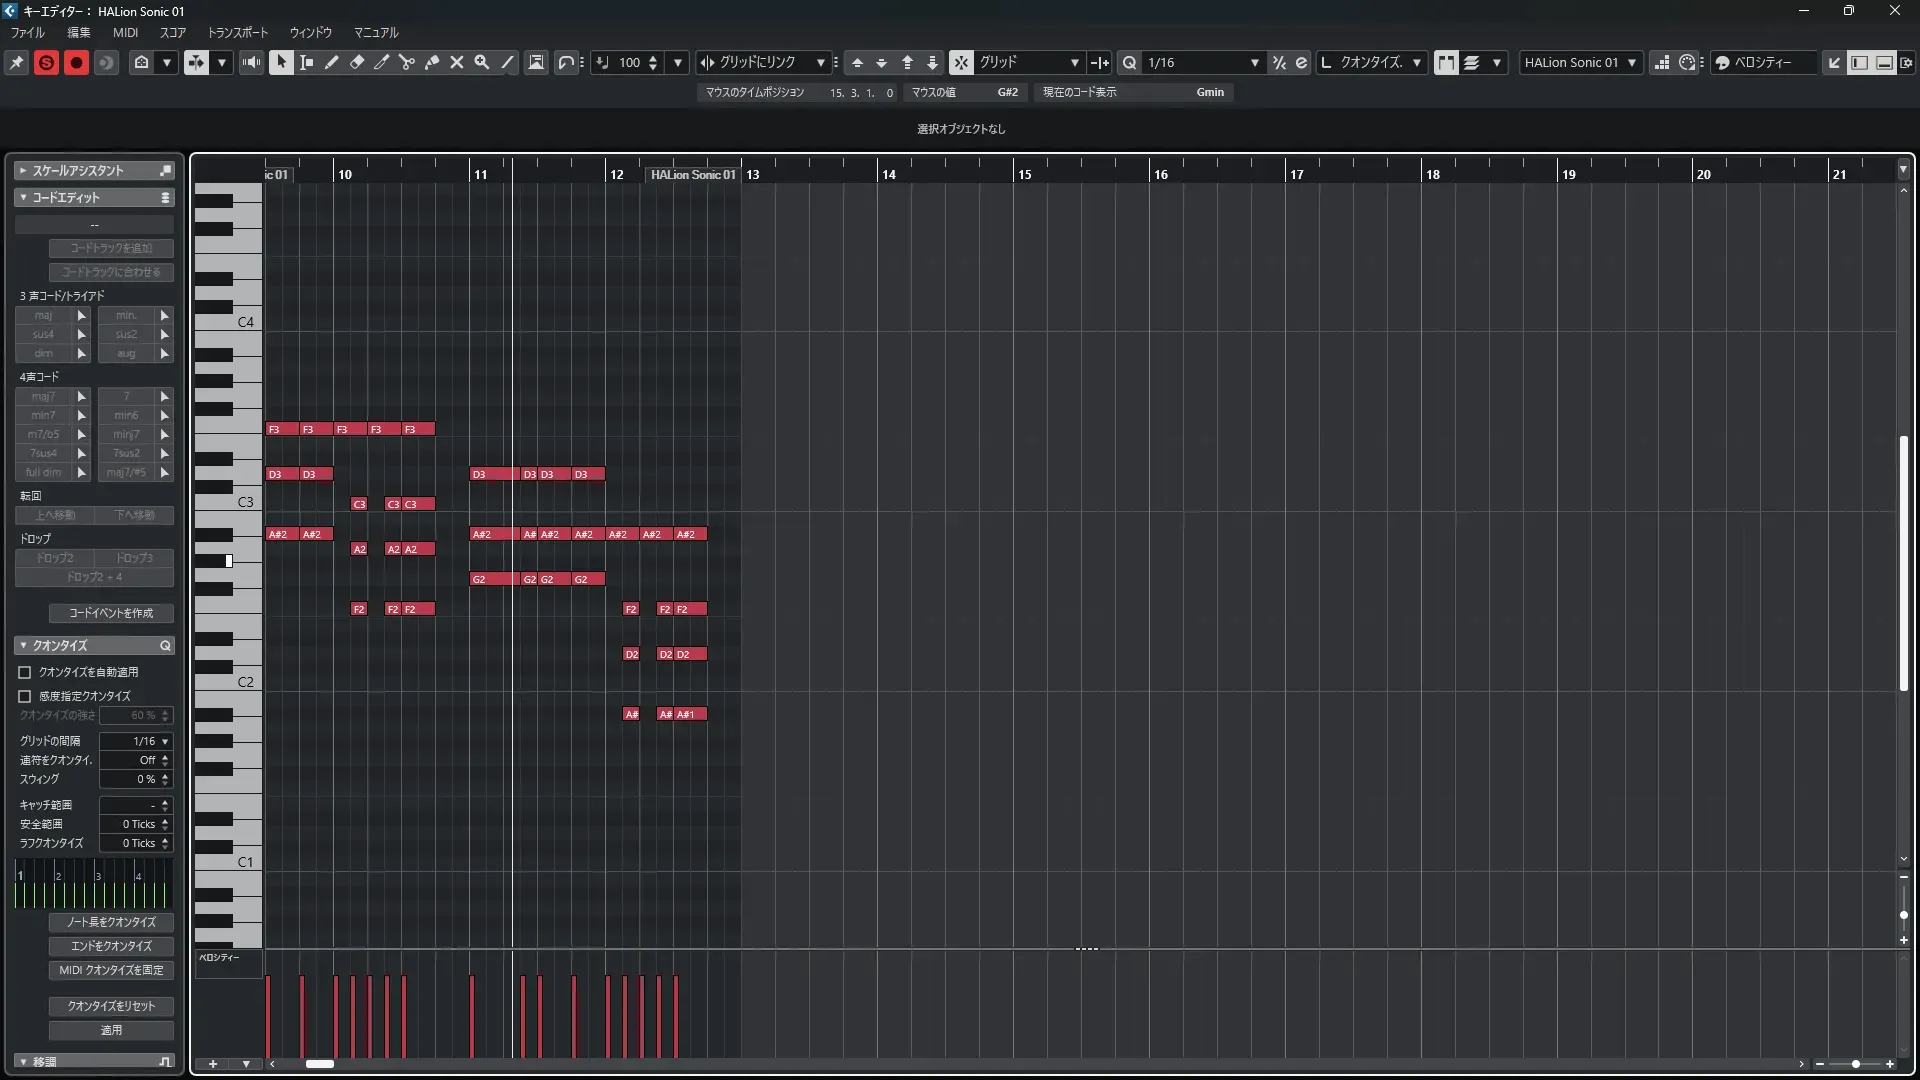This screenshot has width=1920, height=1080.
Task: Select the Scissors split tool
Action: click(x=407, y=62)
